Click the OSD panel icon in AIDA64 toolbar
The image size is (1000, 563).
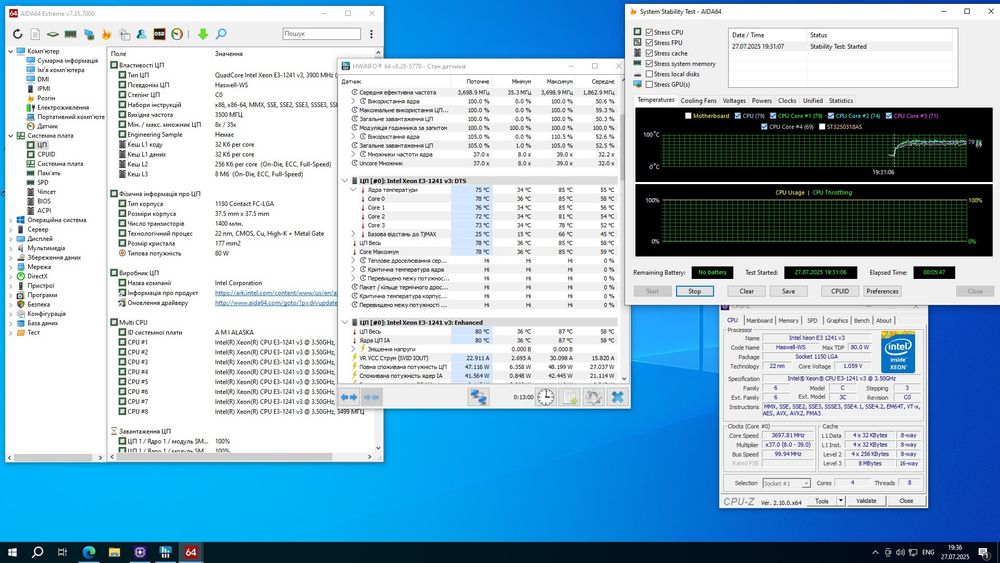click(159, 34)
